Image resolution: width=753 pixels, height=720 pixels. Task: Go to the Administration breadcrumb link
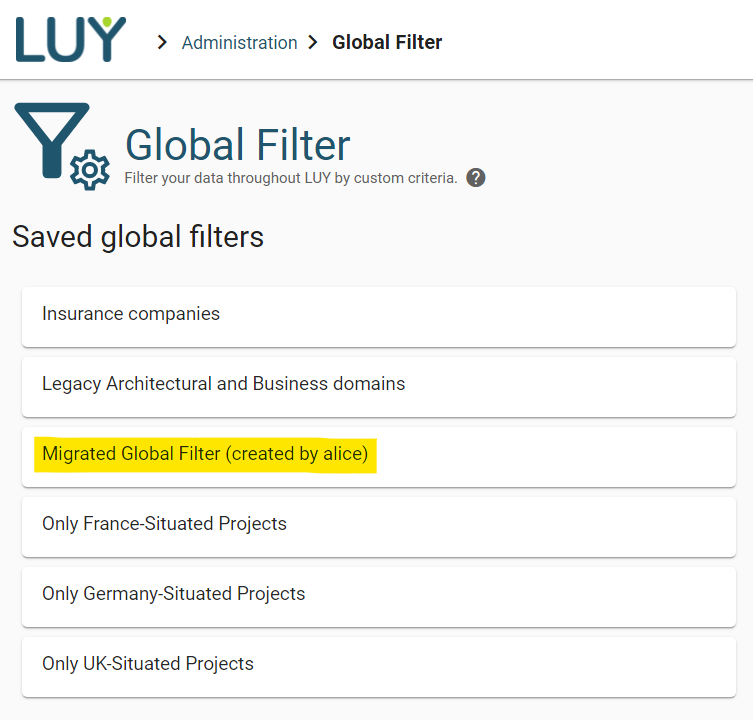click(239, 42)
